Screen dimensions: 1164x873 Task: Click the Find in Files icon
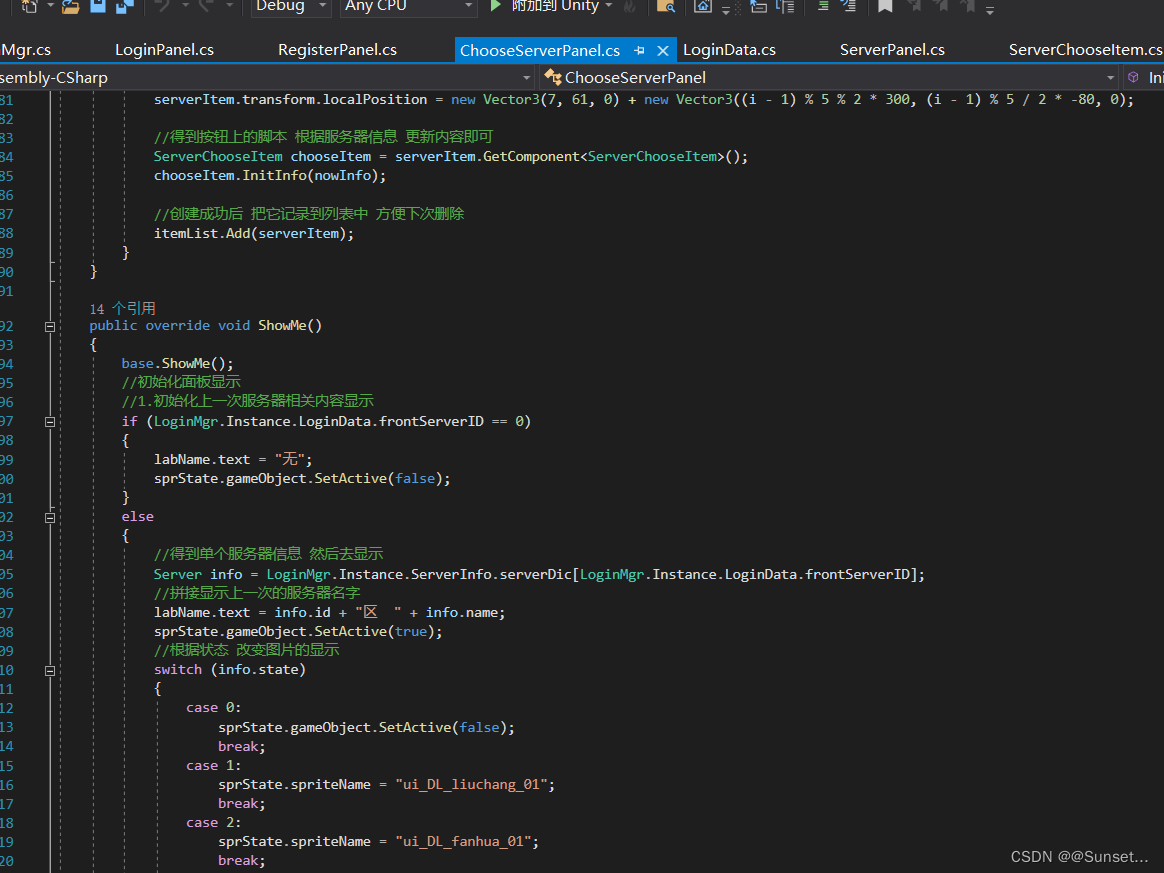point(665,6)
